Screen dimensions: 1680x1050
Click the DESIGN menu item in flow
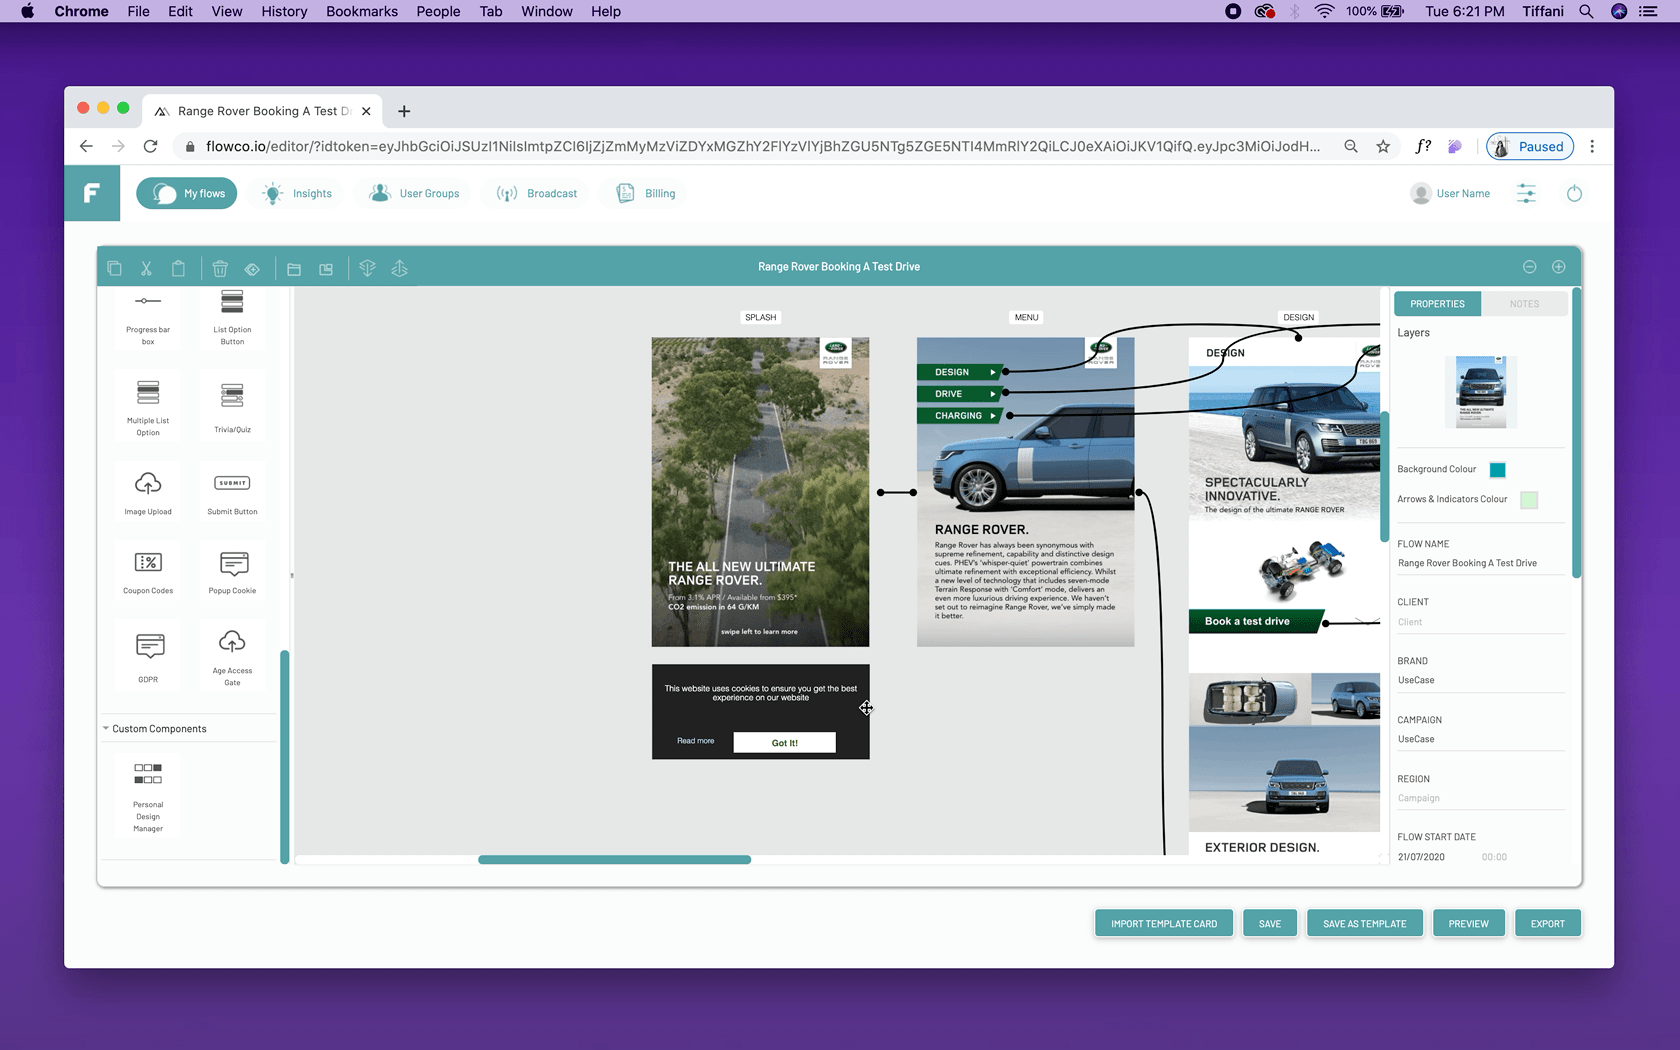pos(960,372)
